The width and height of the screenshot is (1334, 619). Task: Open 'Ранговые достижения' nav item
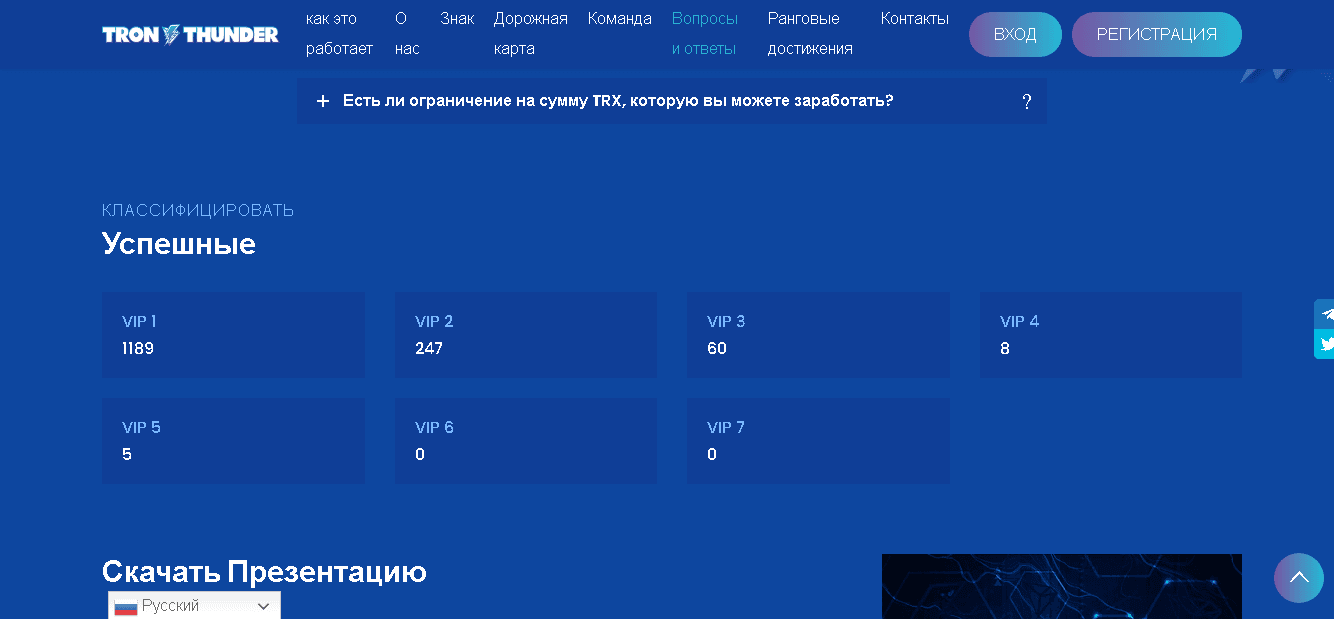(810, 34)
